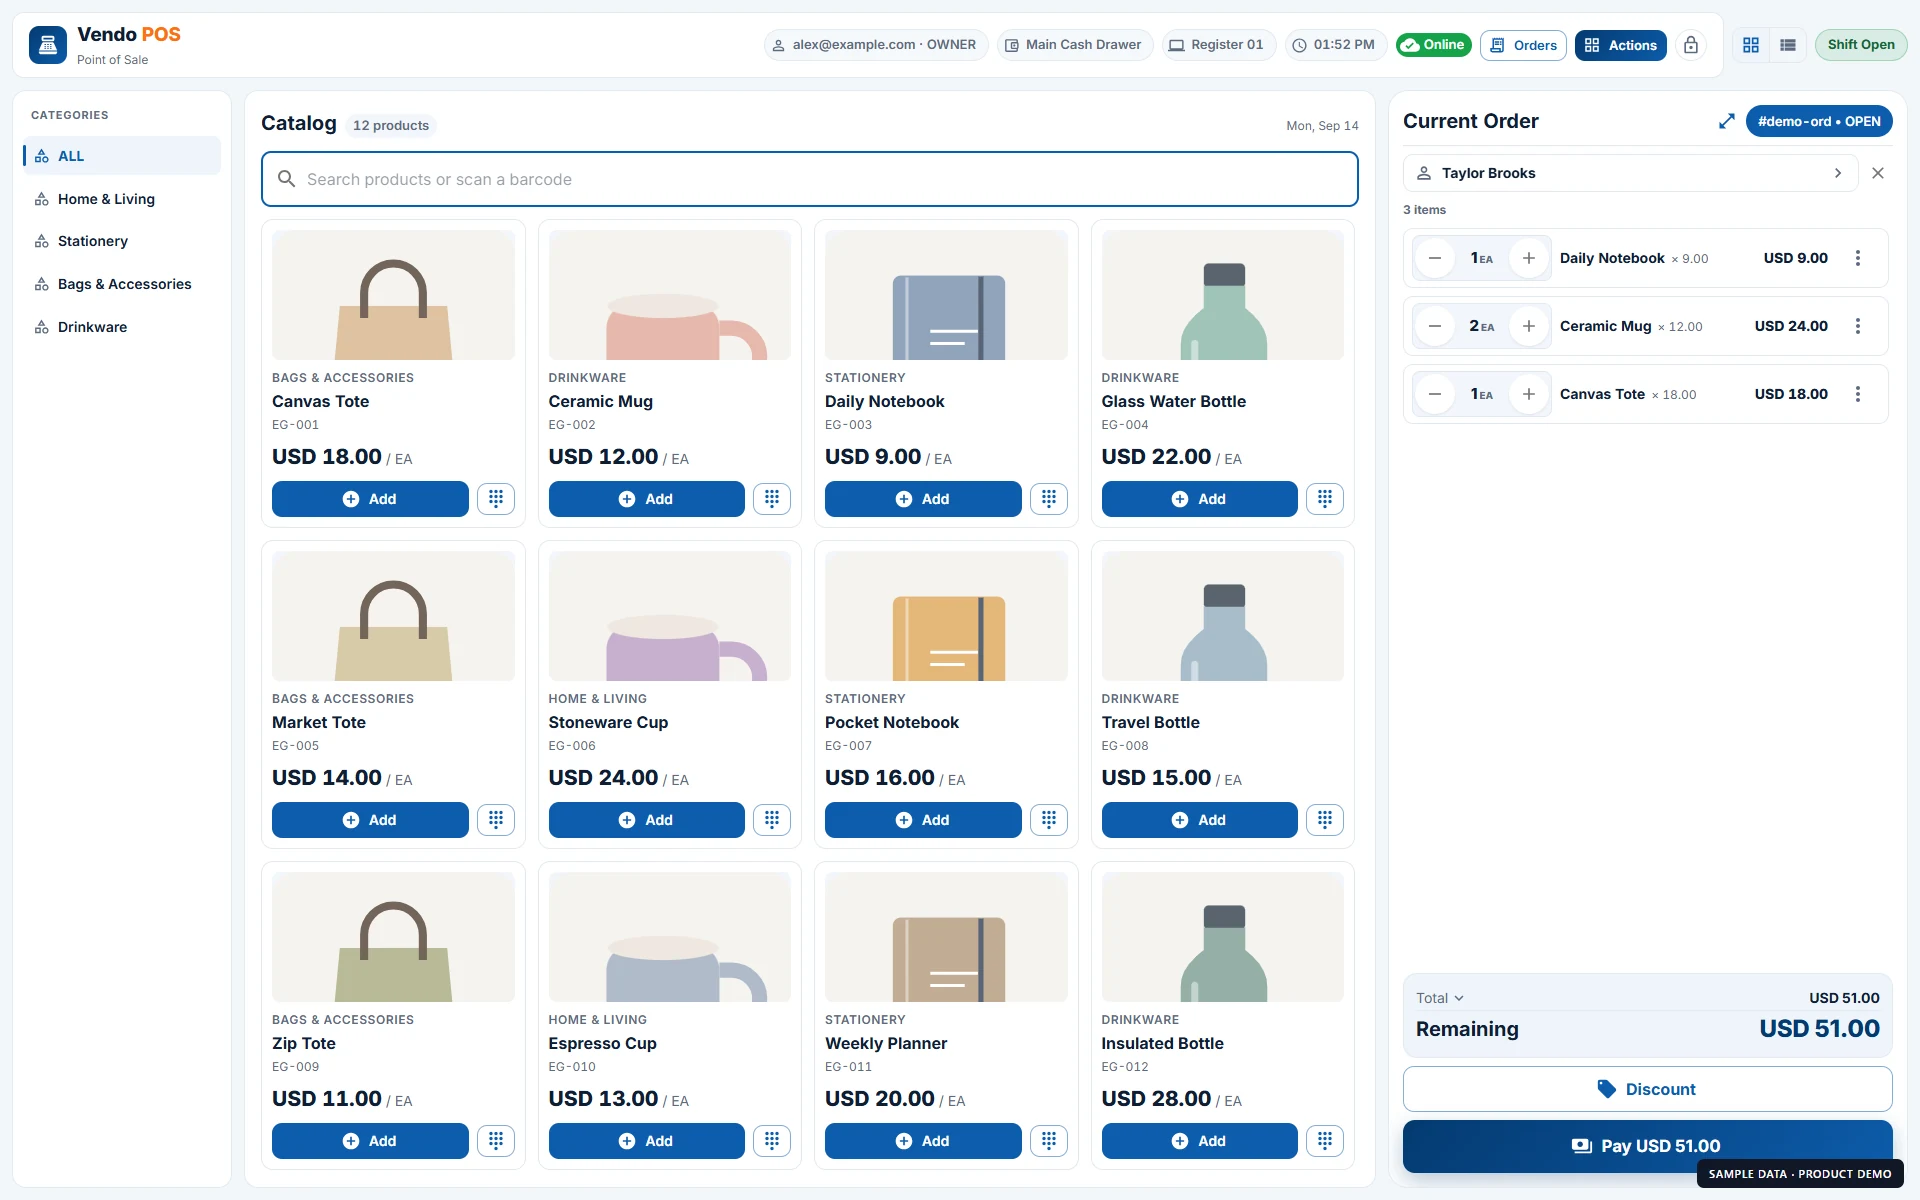Focus the product search barcode field
The height and width of the screenshot is (1200, 1920).
(x=809, y=179)
